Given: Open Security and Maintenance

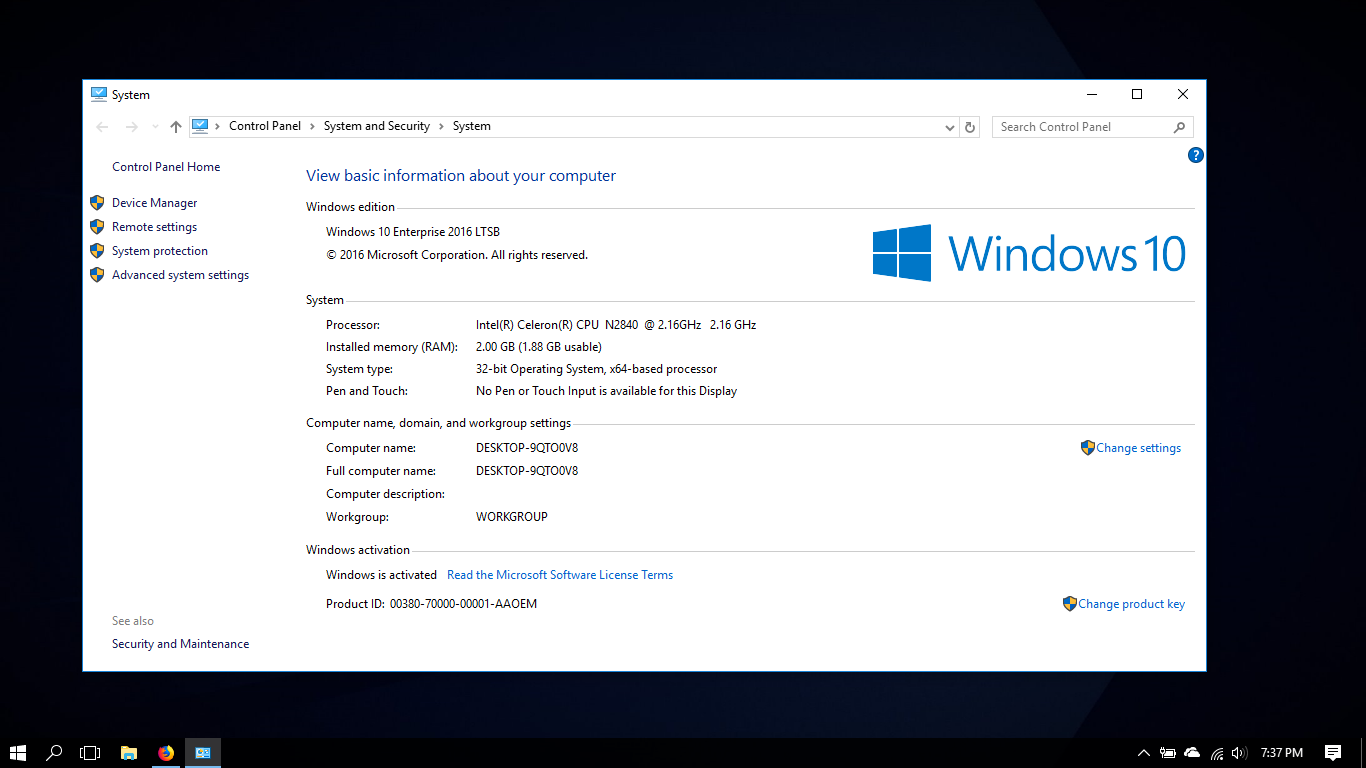Looking at the screenshot, I should click(181, 644).
